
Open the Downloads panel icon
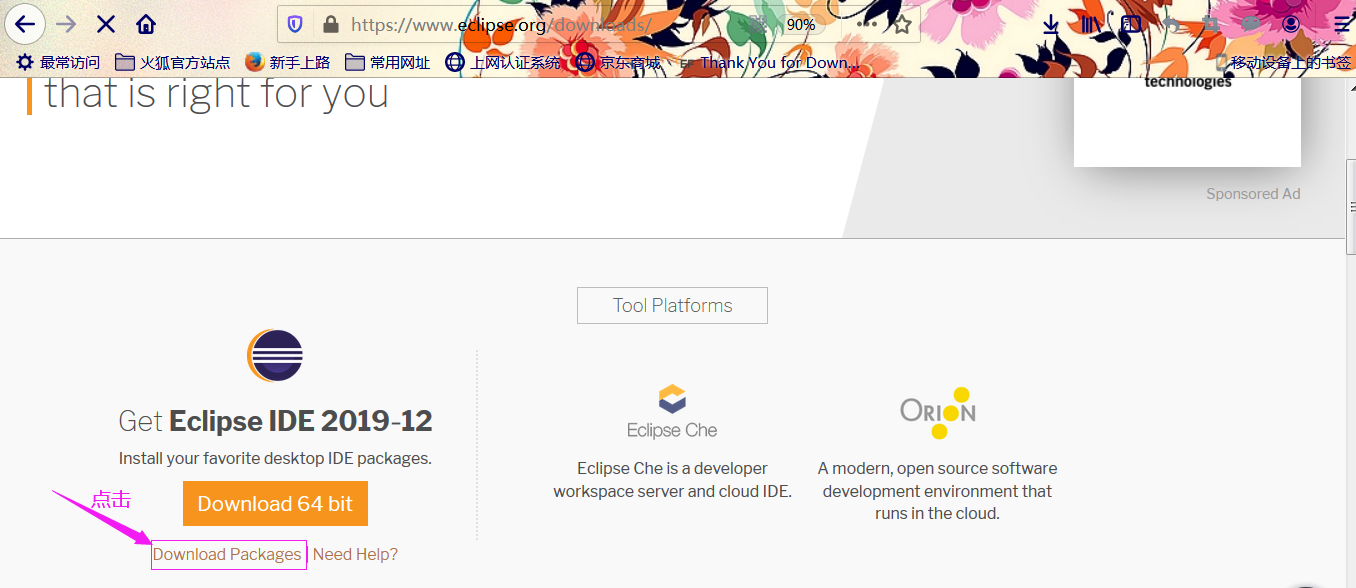(1052, 24)
